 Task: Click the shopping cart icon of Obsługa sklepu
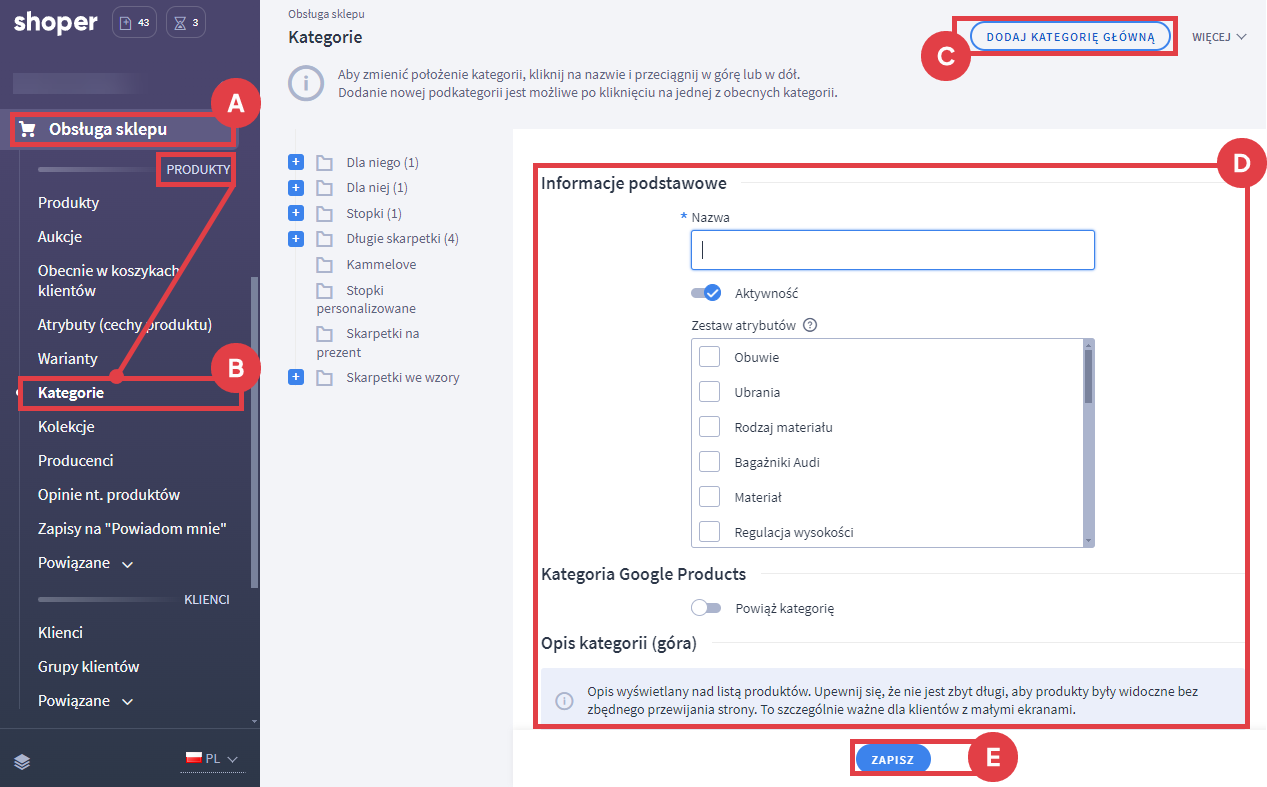[x=27, y=129]
